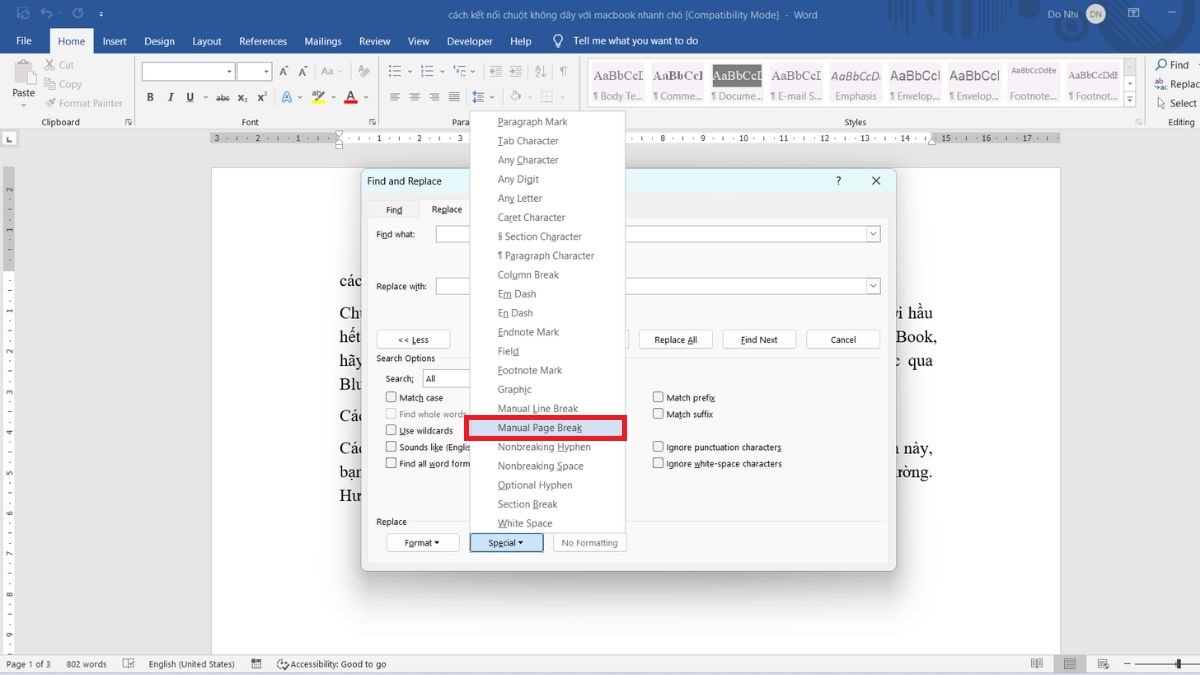Open Help for the Find and Replace dialog
The width and height of the screenshot is (1200, 675).
tap(838, 181)
